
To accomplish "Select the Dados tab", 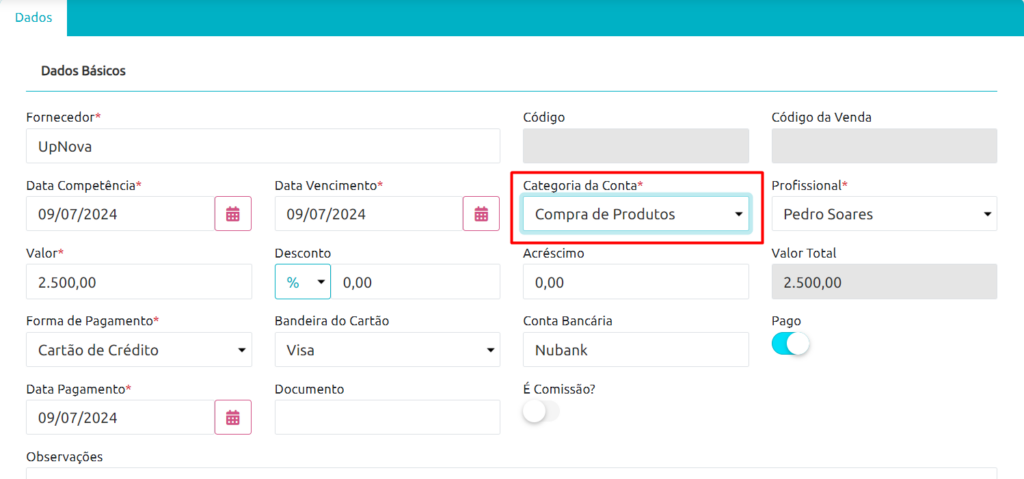I will click(33, 18).
